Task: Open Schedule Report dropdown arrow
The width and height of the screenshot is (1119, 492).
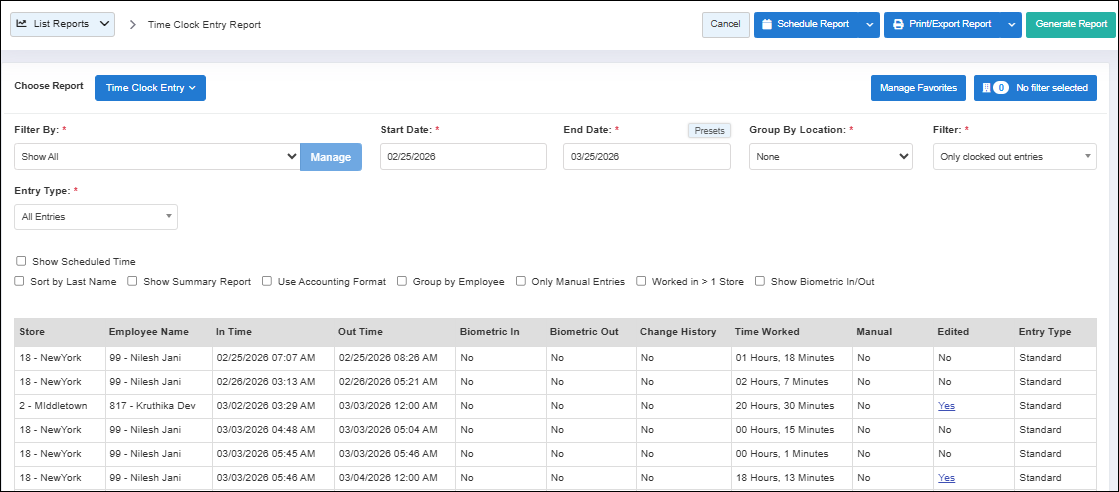Action: point(868,24)
